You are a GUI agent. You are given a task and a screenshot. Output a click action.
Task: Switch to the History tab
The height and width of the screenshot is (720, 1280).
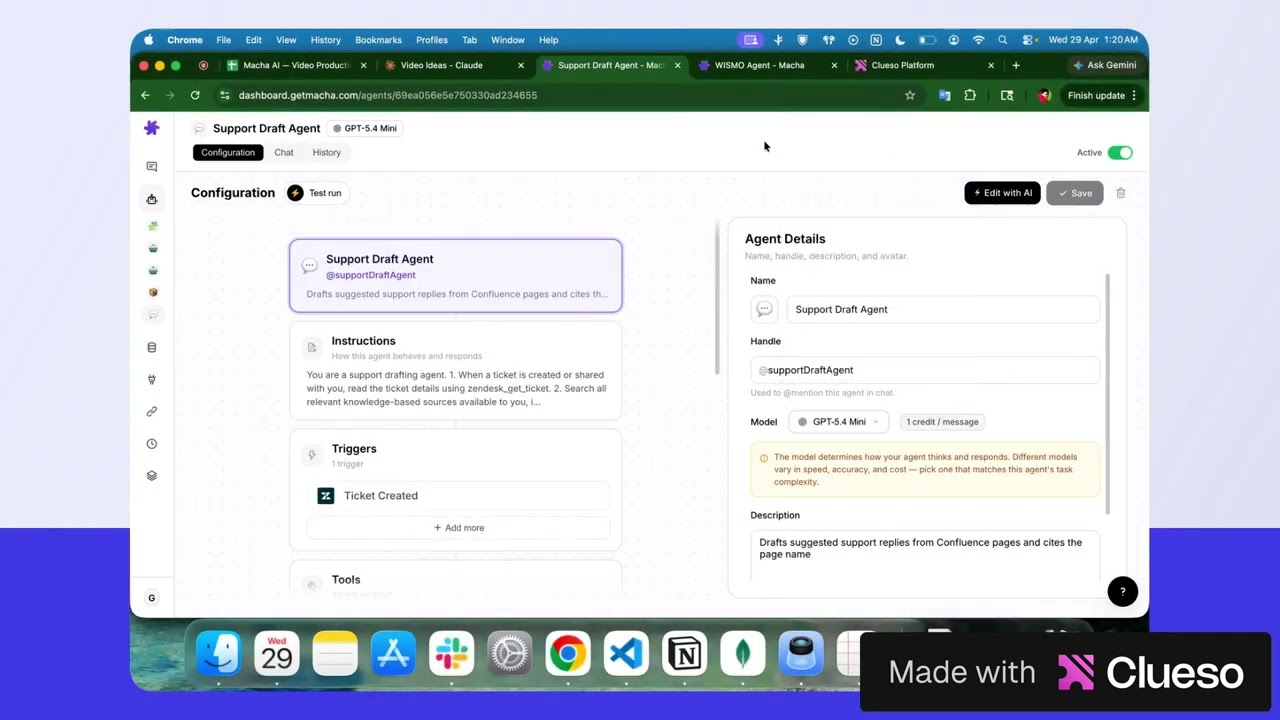coord(326,153)
